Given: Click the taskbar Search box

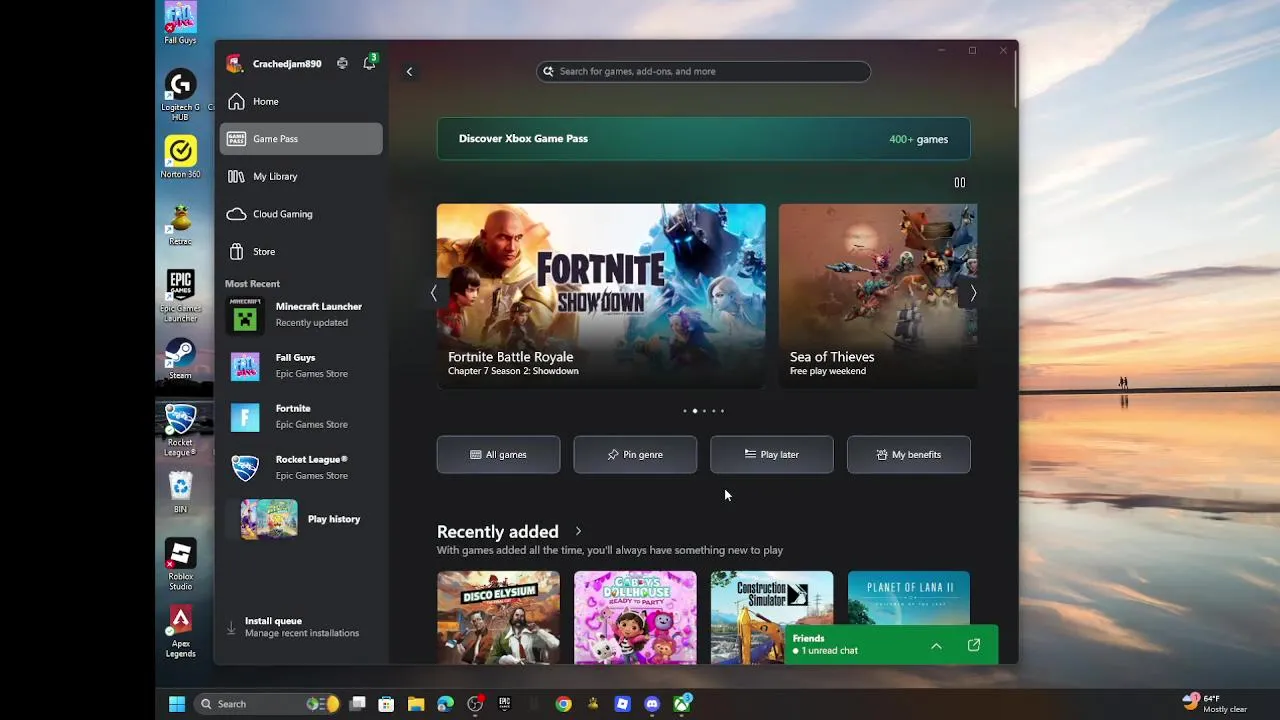Looking at the screenshot, I should pos(268,704).
